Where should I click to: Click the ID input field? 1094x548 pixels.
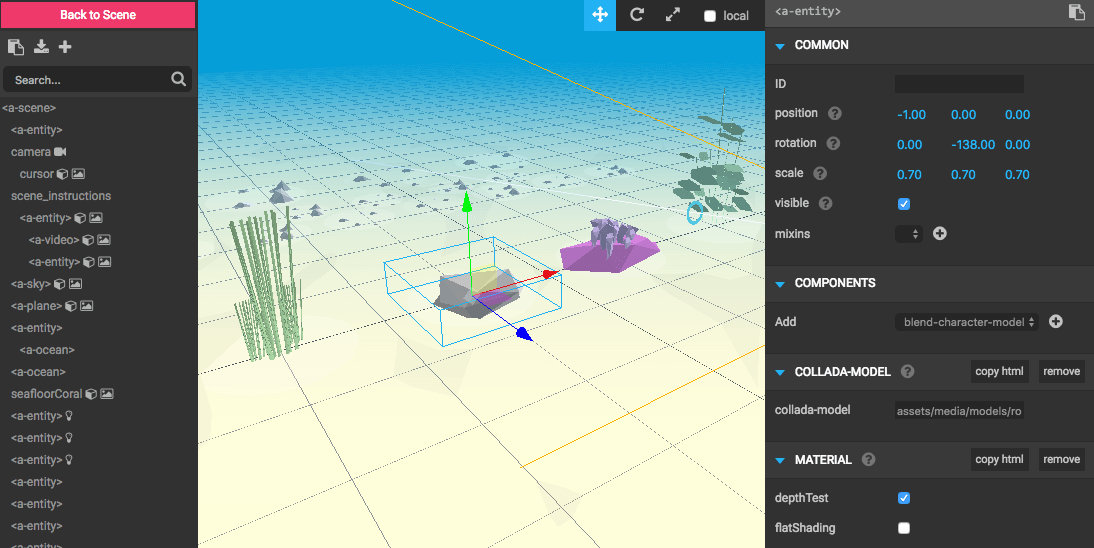coord(958,85)
